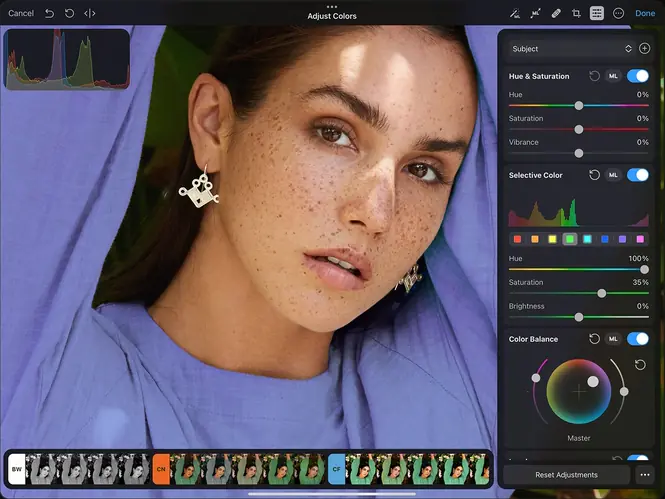Open the more options ellipsis in top toolbar
Viewport: 665px width, 499px height.
618,14
